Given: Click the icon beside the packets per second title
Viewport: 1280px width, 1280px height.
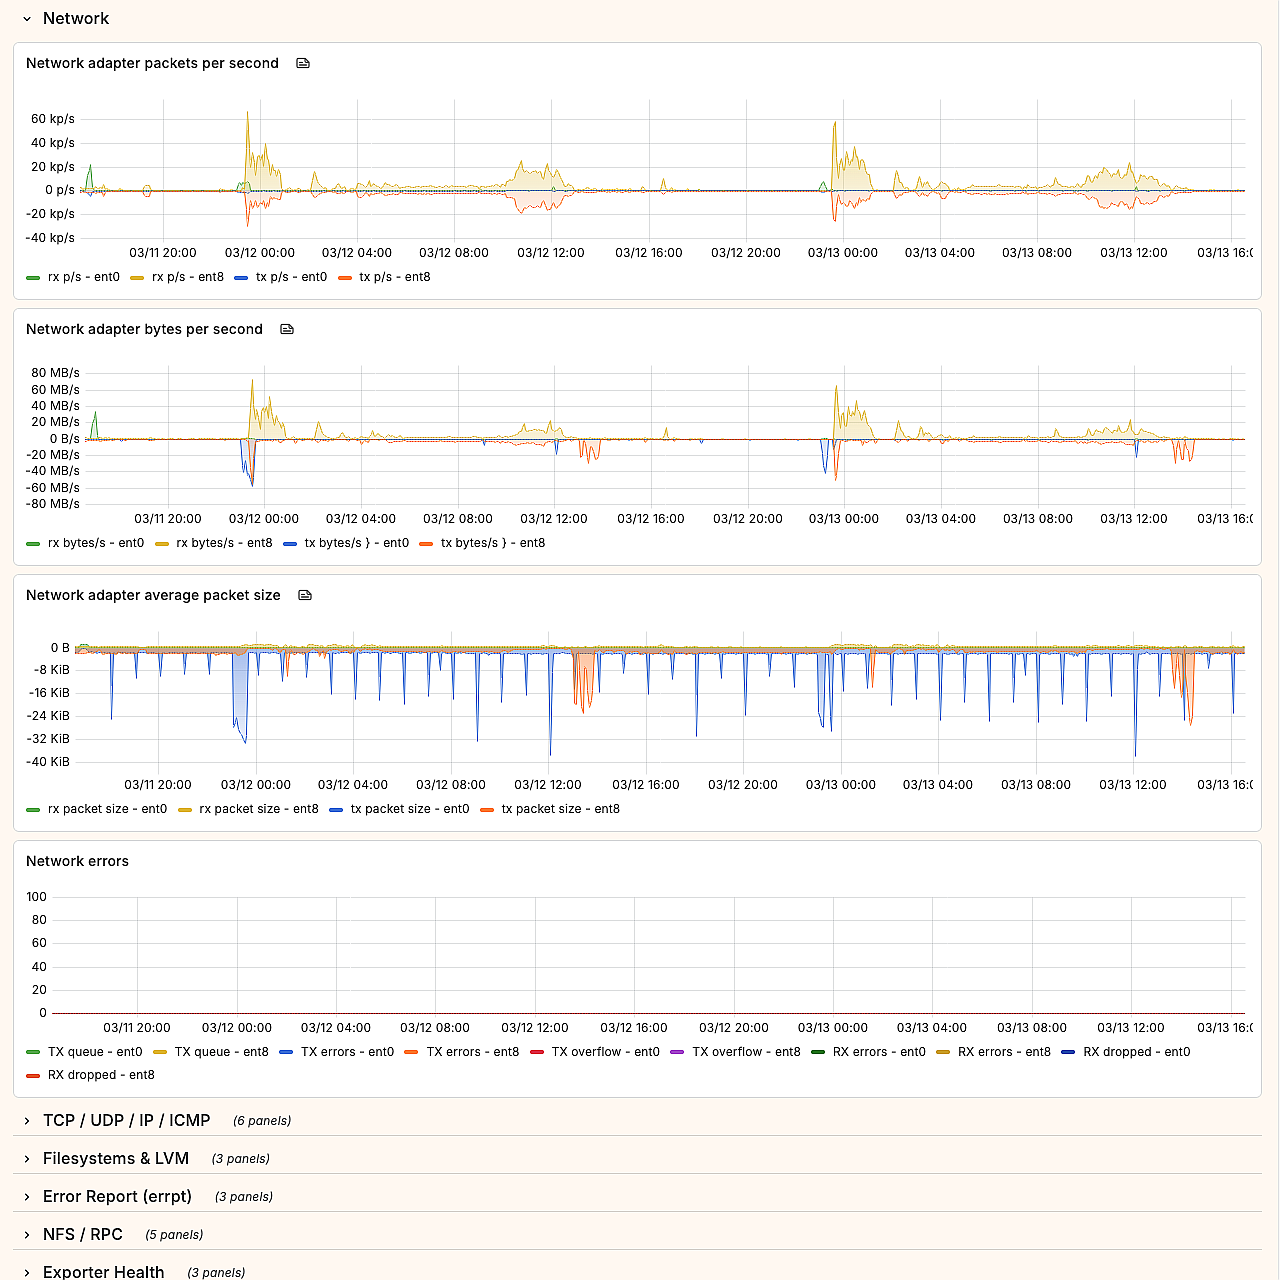Looking at the screenshot, I should (303, 63).
